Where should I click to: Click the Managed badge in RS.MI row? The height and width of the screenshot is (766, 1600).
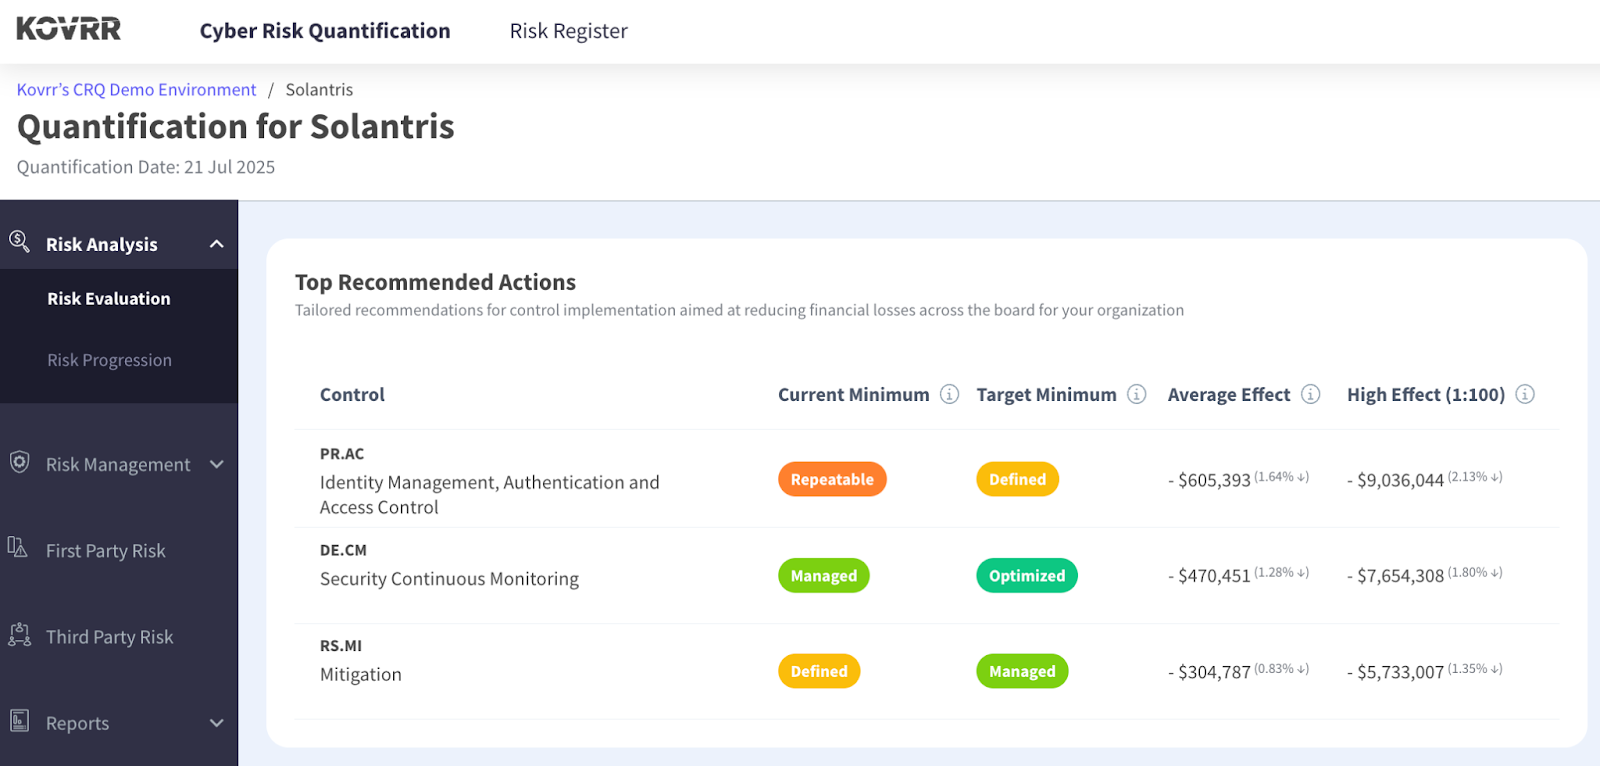pos(1022,671)
